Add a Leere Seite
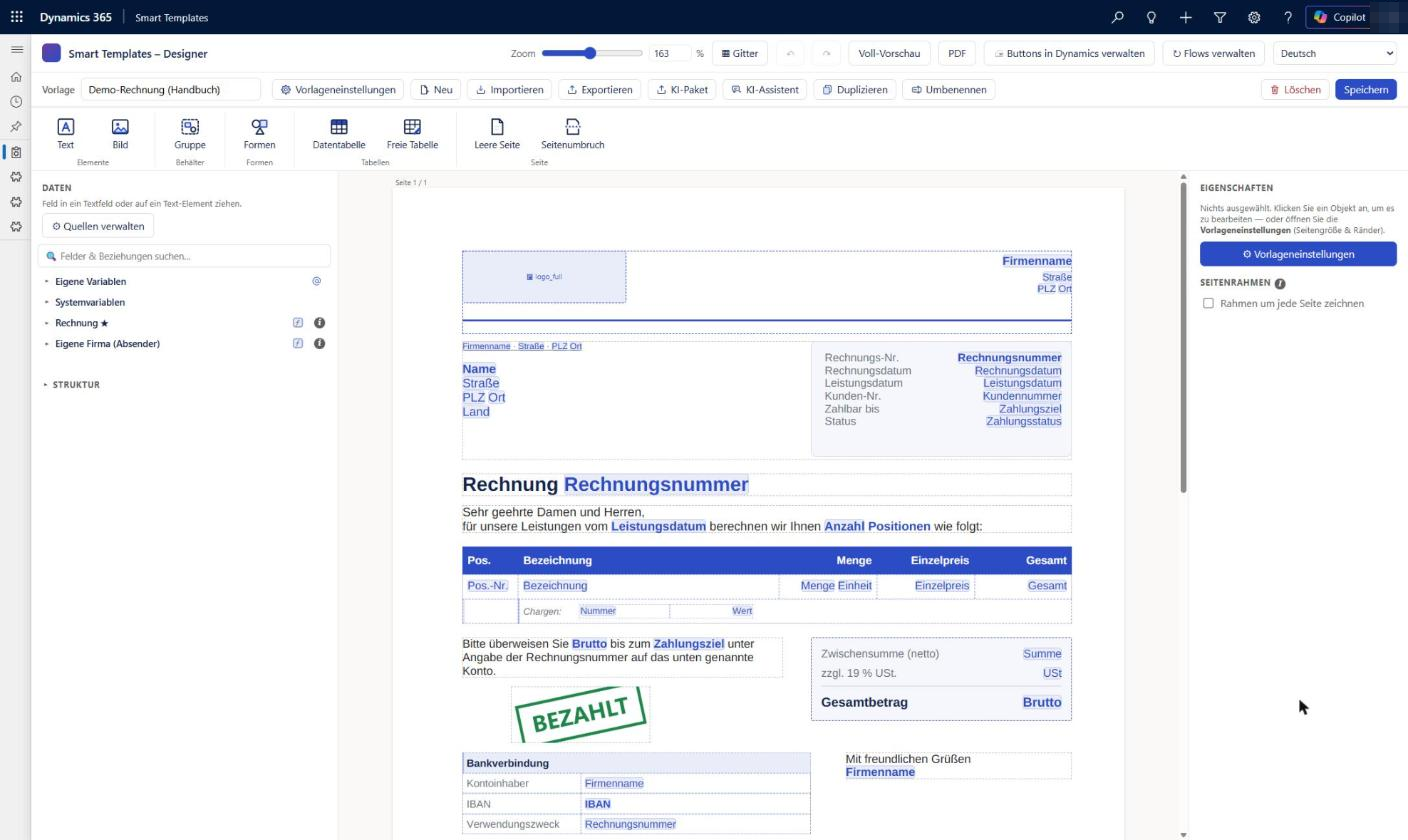The height and width of the screenshot is (840, 1408). 497,133
